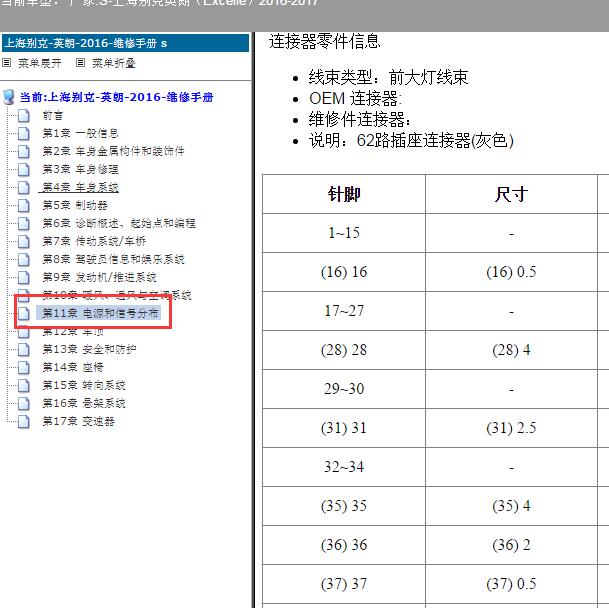The height and width of the screenshot is (608, 609).
Task: Click the table cell 1~15
Action: 344,233
